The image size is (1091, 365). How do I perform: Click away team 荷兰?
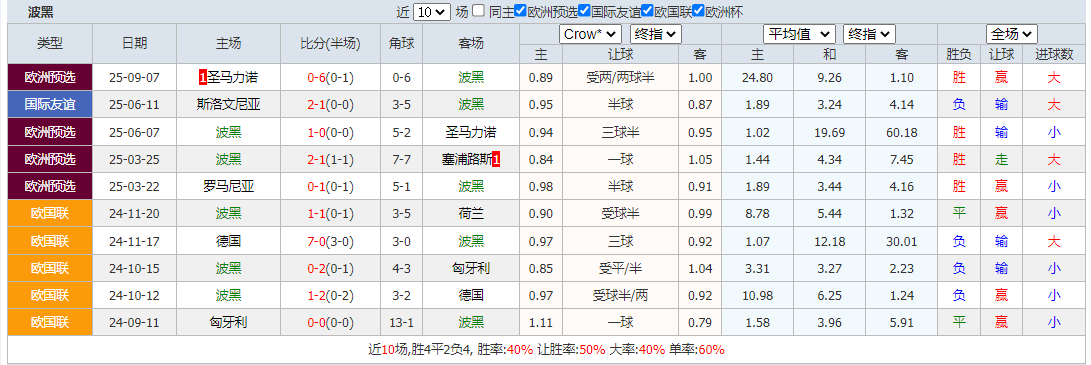click(x=471, y=214)
